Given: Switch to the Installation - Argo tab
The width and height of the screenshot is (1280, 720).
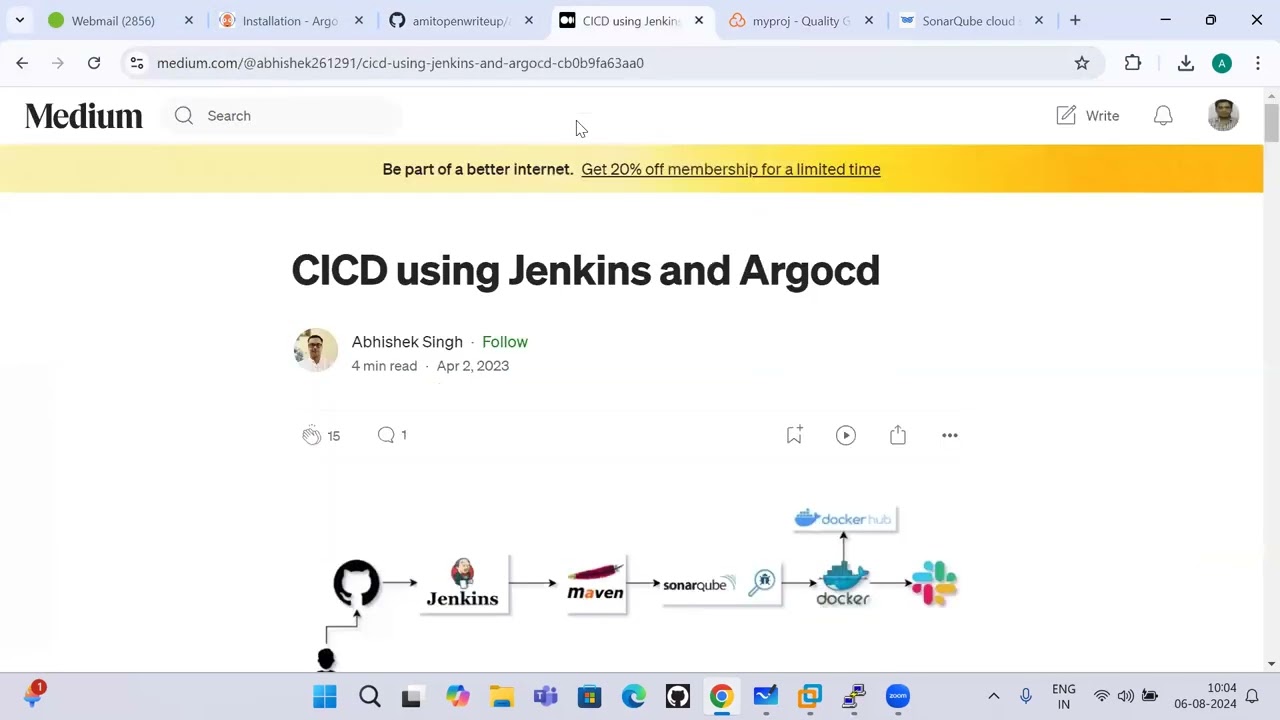Looking at the screenshot, I should [290, 20].
